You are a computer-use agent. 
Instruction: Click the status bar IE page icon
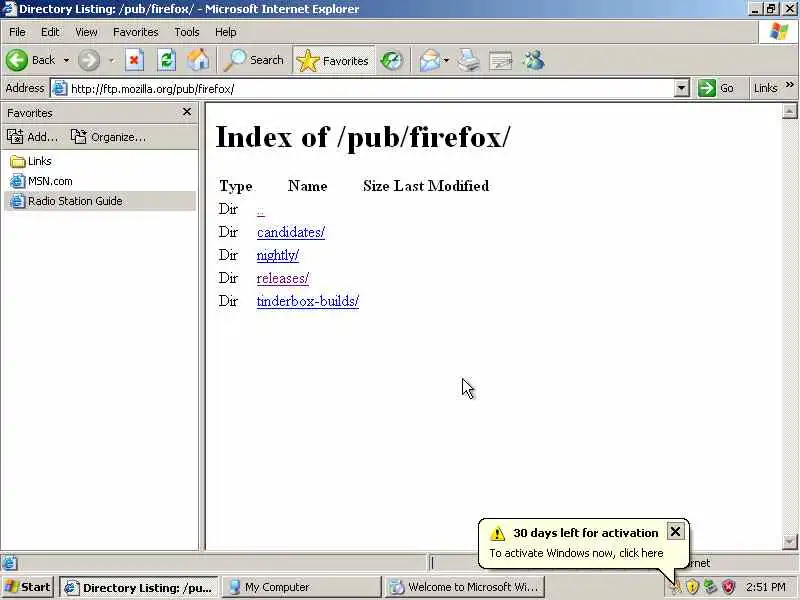(x=9, y=563)
